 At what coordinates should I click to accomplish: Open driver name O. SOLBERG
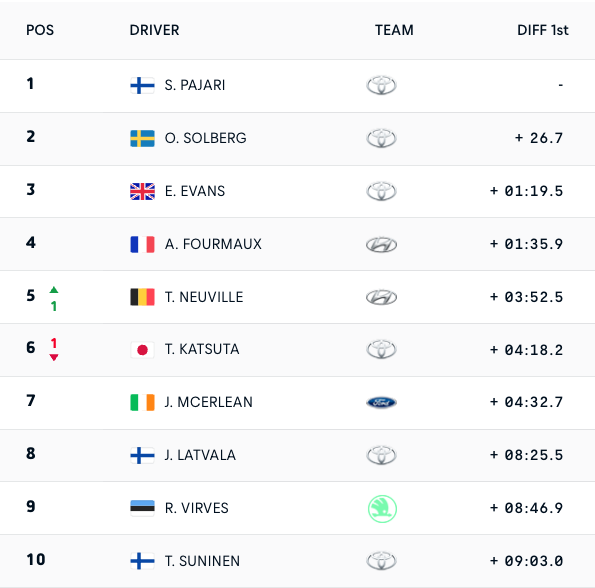point(205,138)
